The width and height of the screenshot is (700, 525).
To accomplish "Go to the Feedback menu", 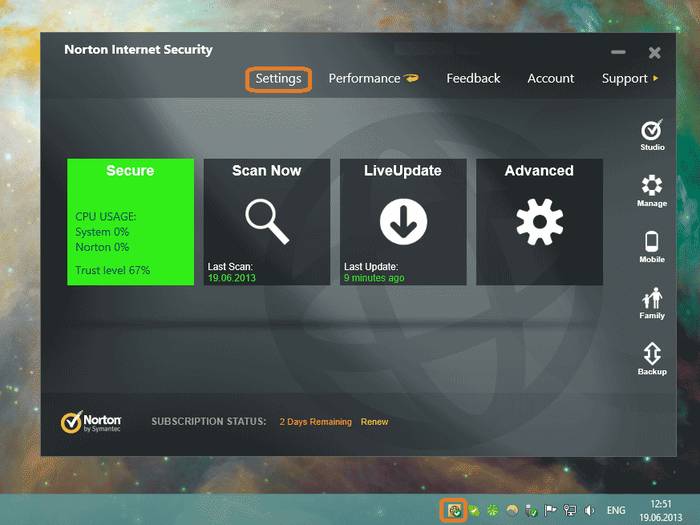I will pyautogui.click(x=473, y=79).
